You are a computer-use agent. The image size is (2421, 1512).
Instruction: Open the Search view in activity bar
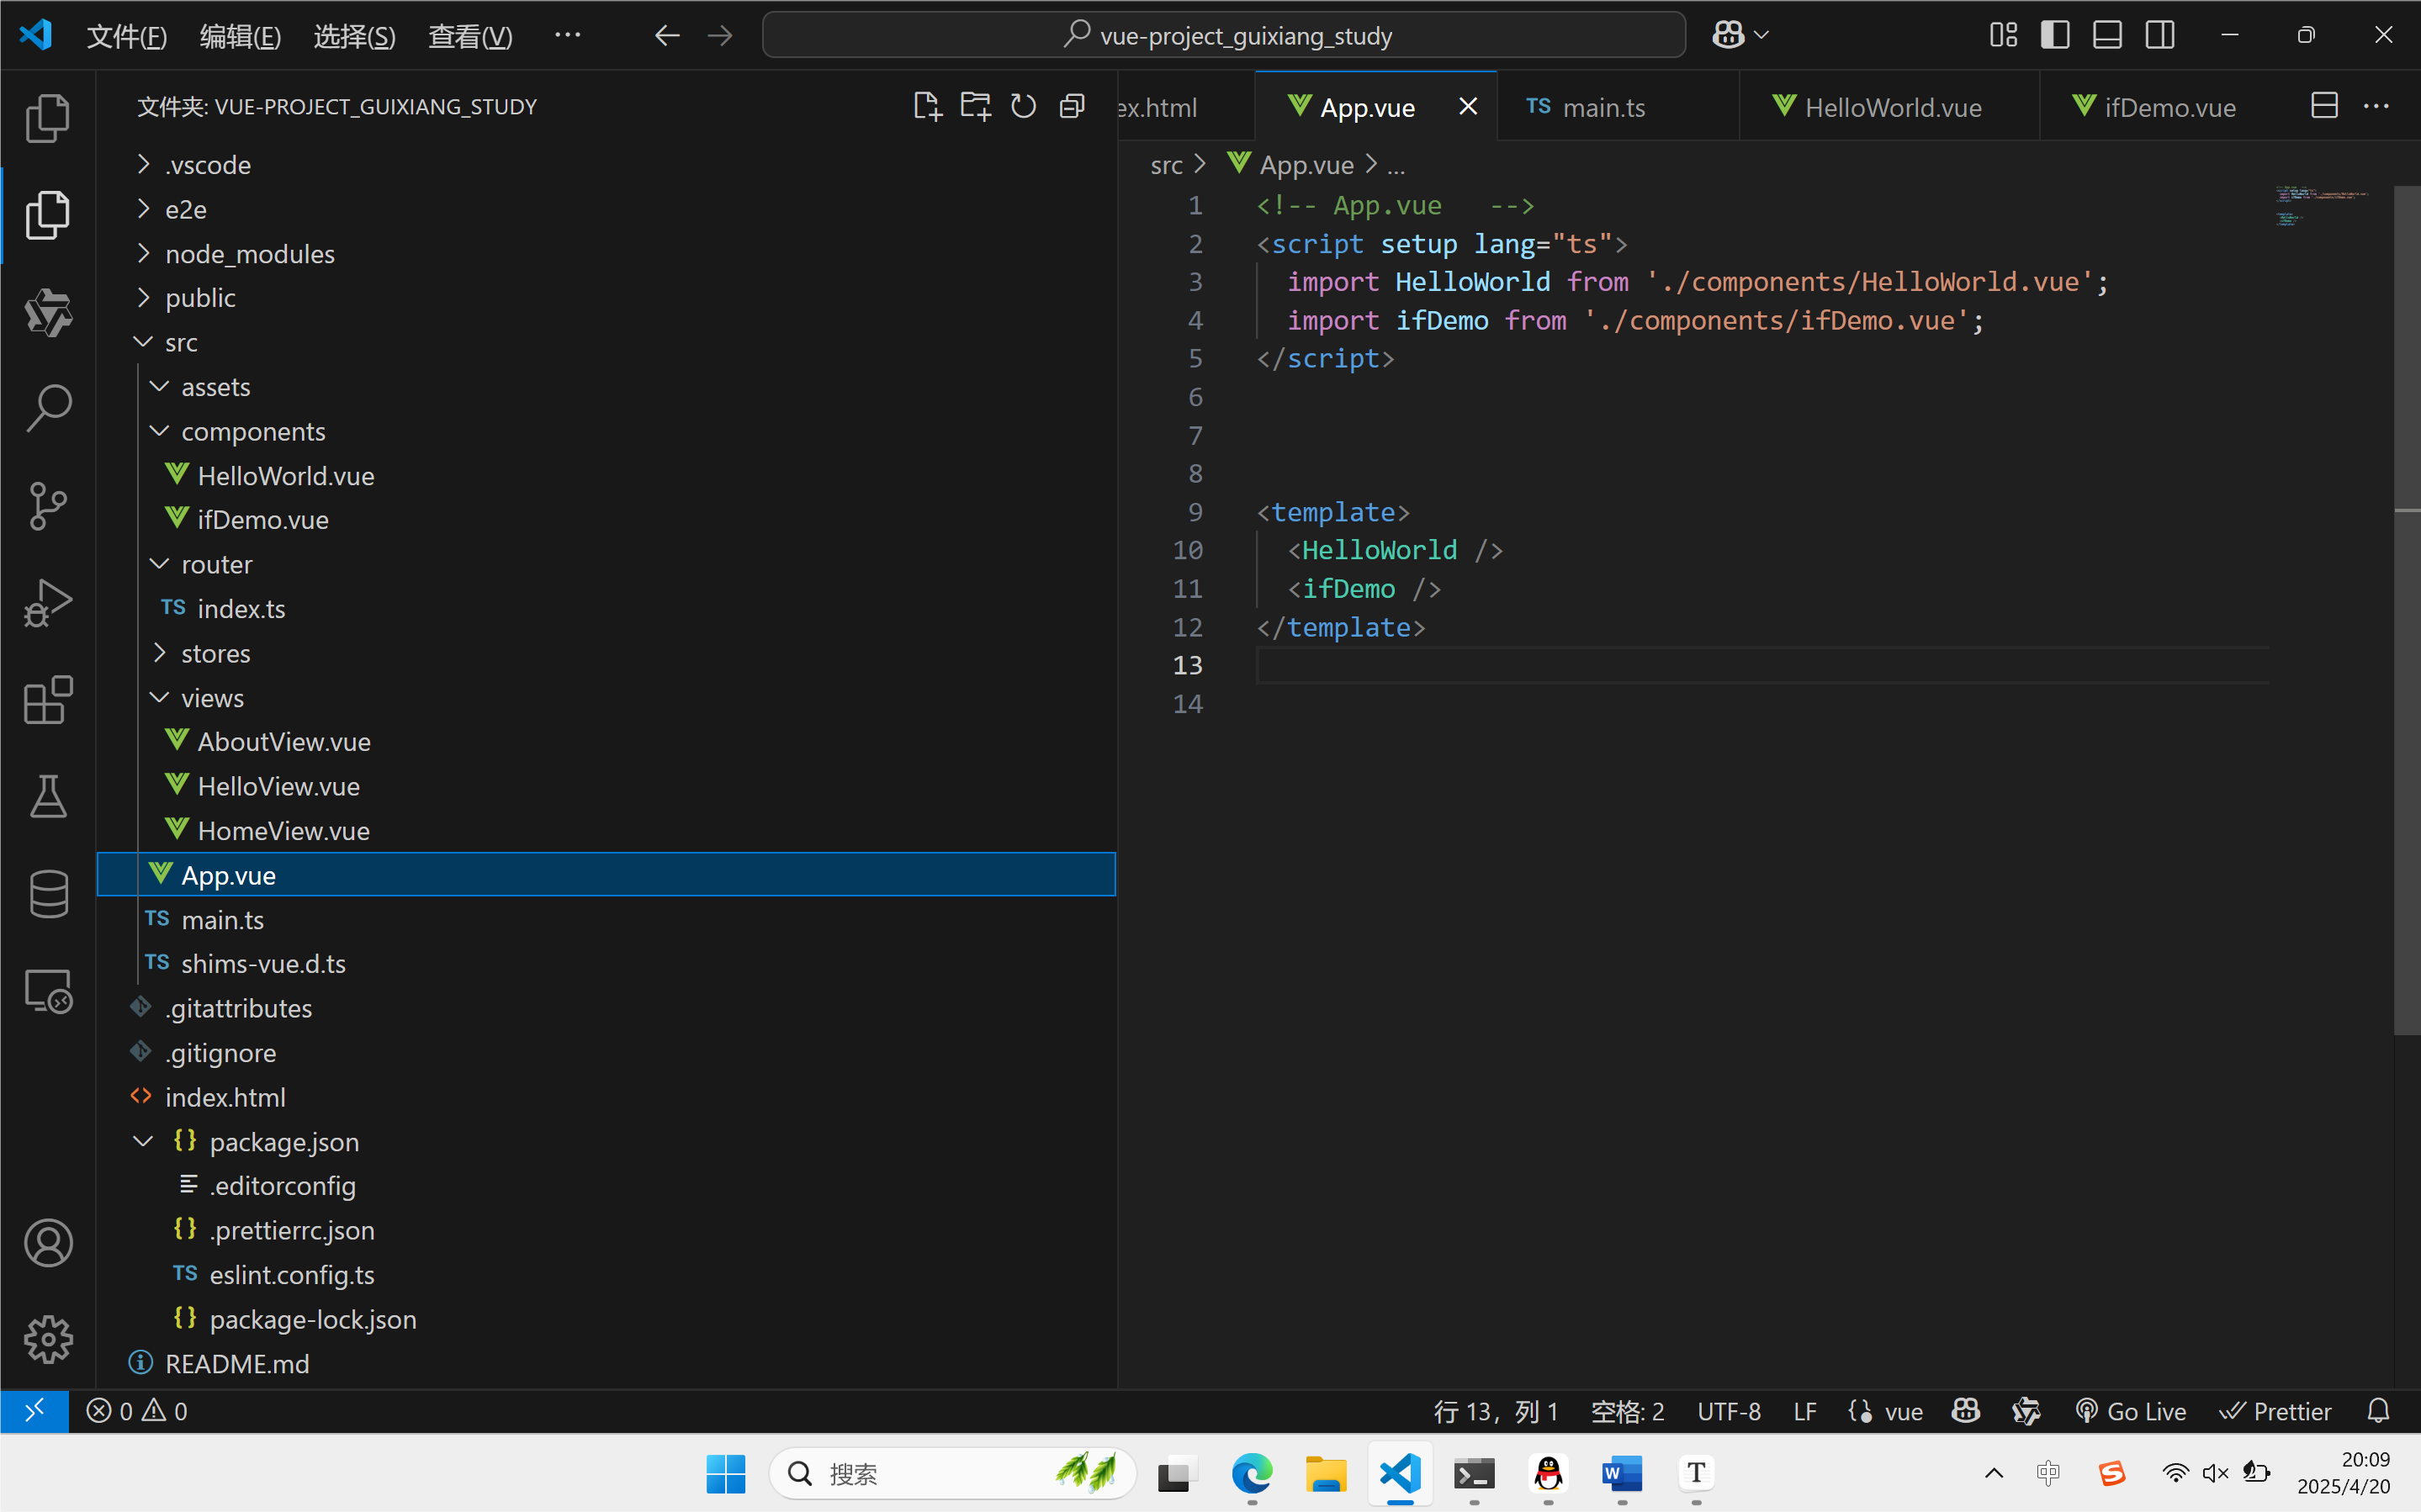48,409
